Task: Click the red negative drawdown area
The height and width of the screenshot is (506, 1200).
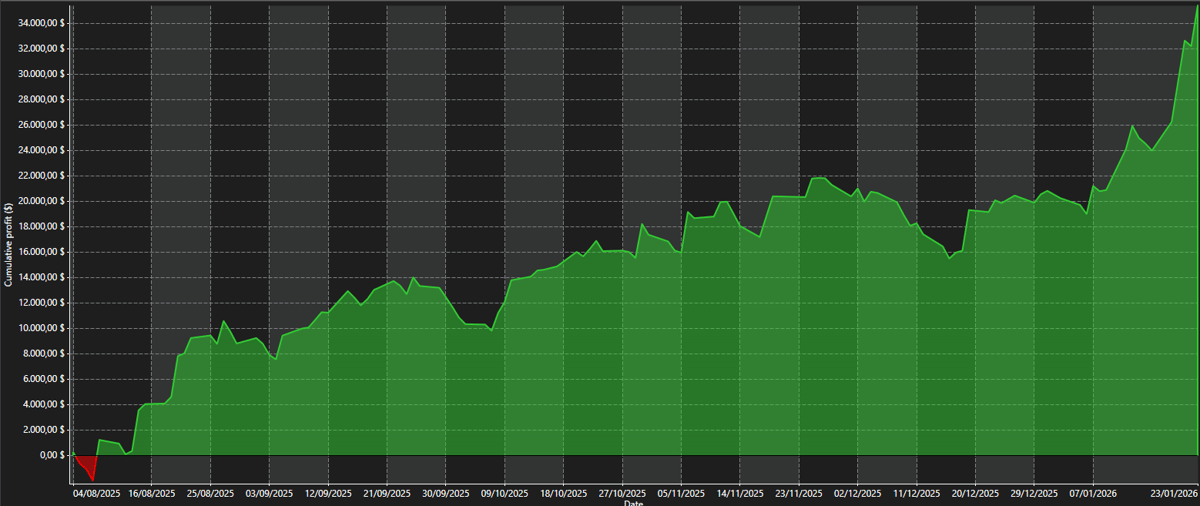Action: (x=88, y=465)
